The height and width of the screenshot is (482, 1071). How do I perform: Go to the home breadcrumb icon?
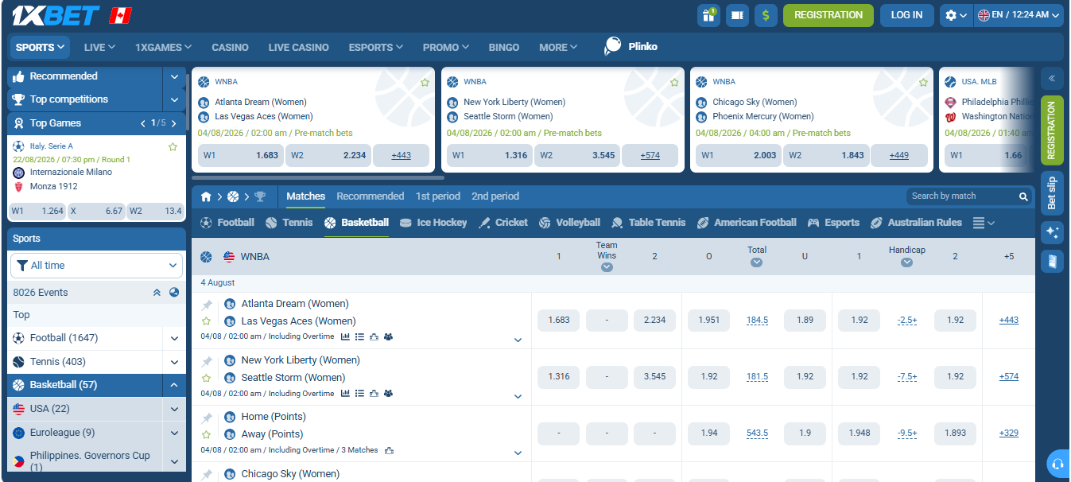click(x=206, y=197)
